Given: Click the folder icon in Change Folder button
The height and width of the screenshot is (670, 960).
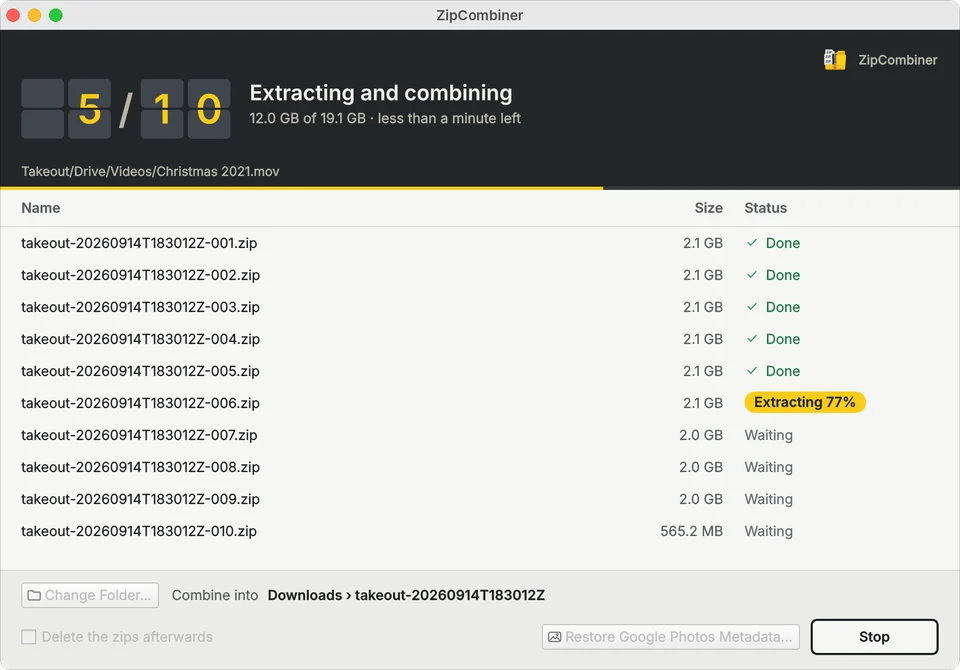Looking at the screenshot, I should point(34,595).
